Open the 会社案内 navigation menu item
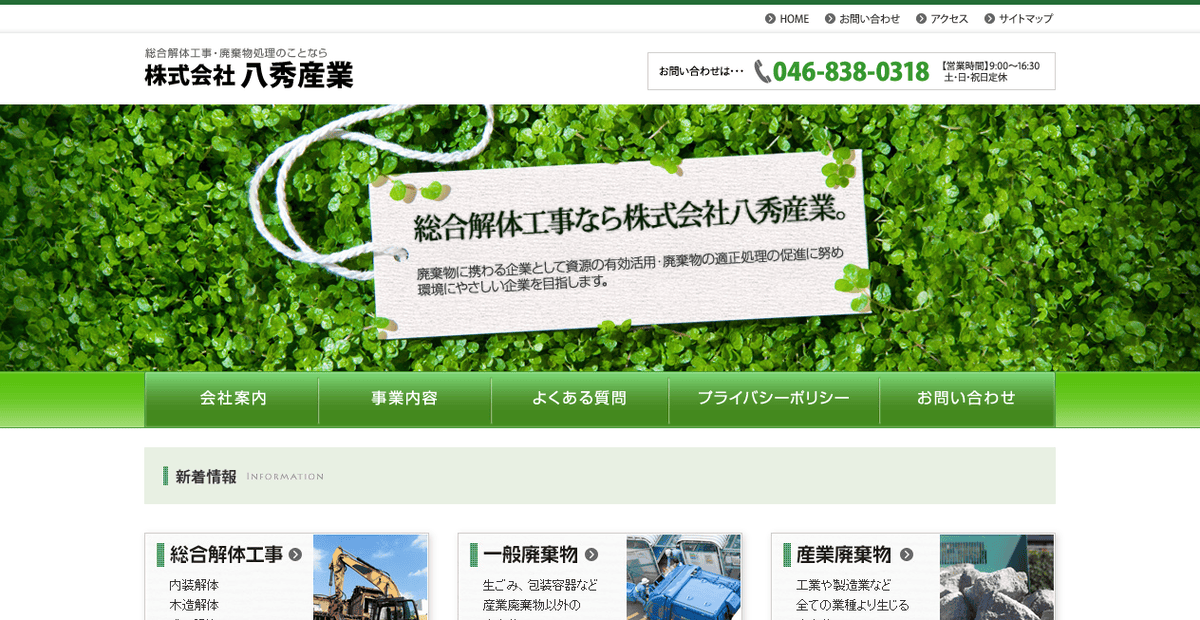Image resolution: width=1200 pixels, height=620 pixels. [231, 398]
